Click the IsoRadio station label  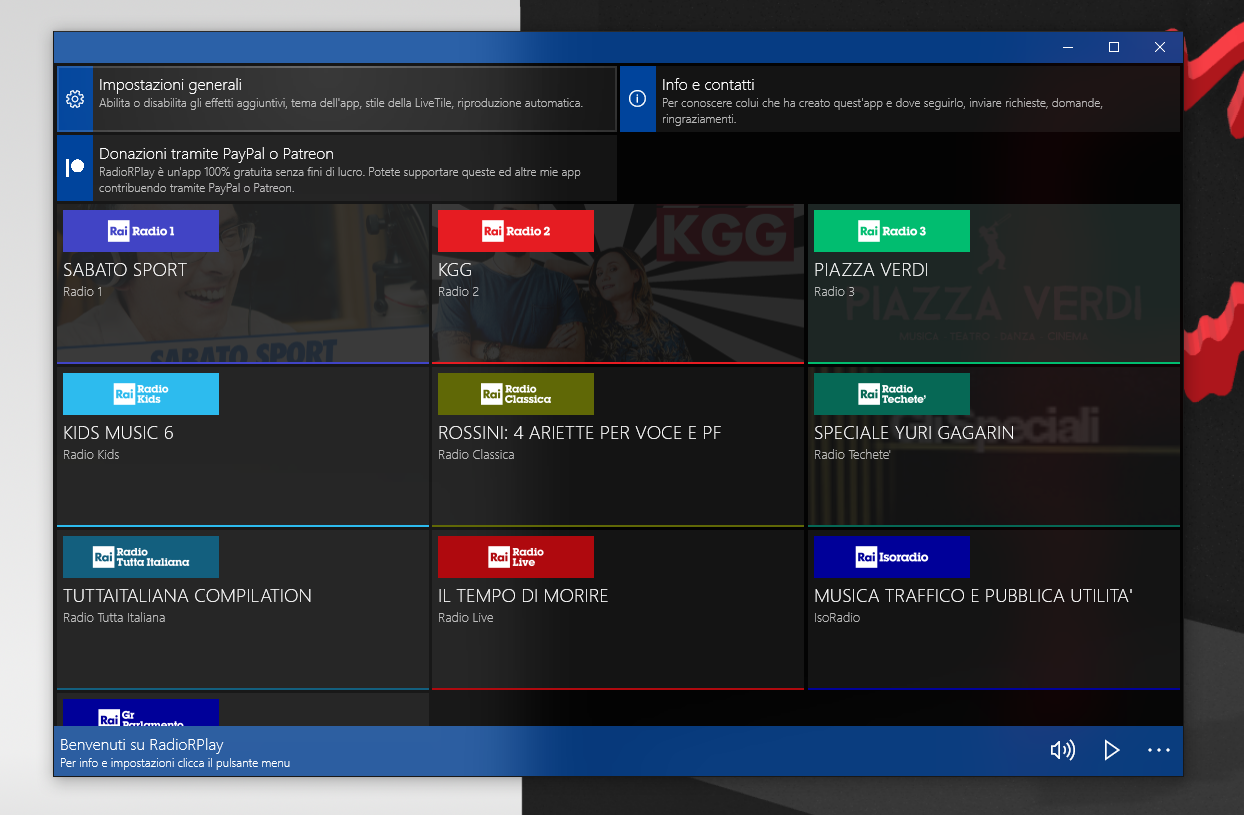click(x=837, y=618)
